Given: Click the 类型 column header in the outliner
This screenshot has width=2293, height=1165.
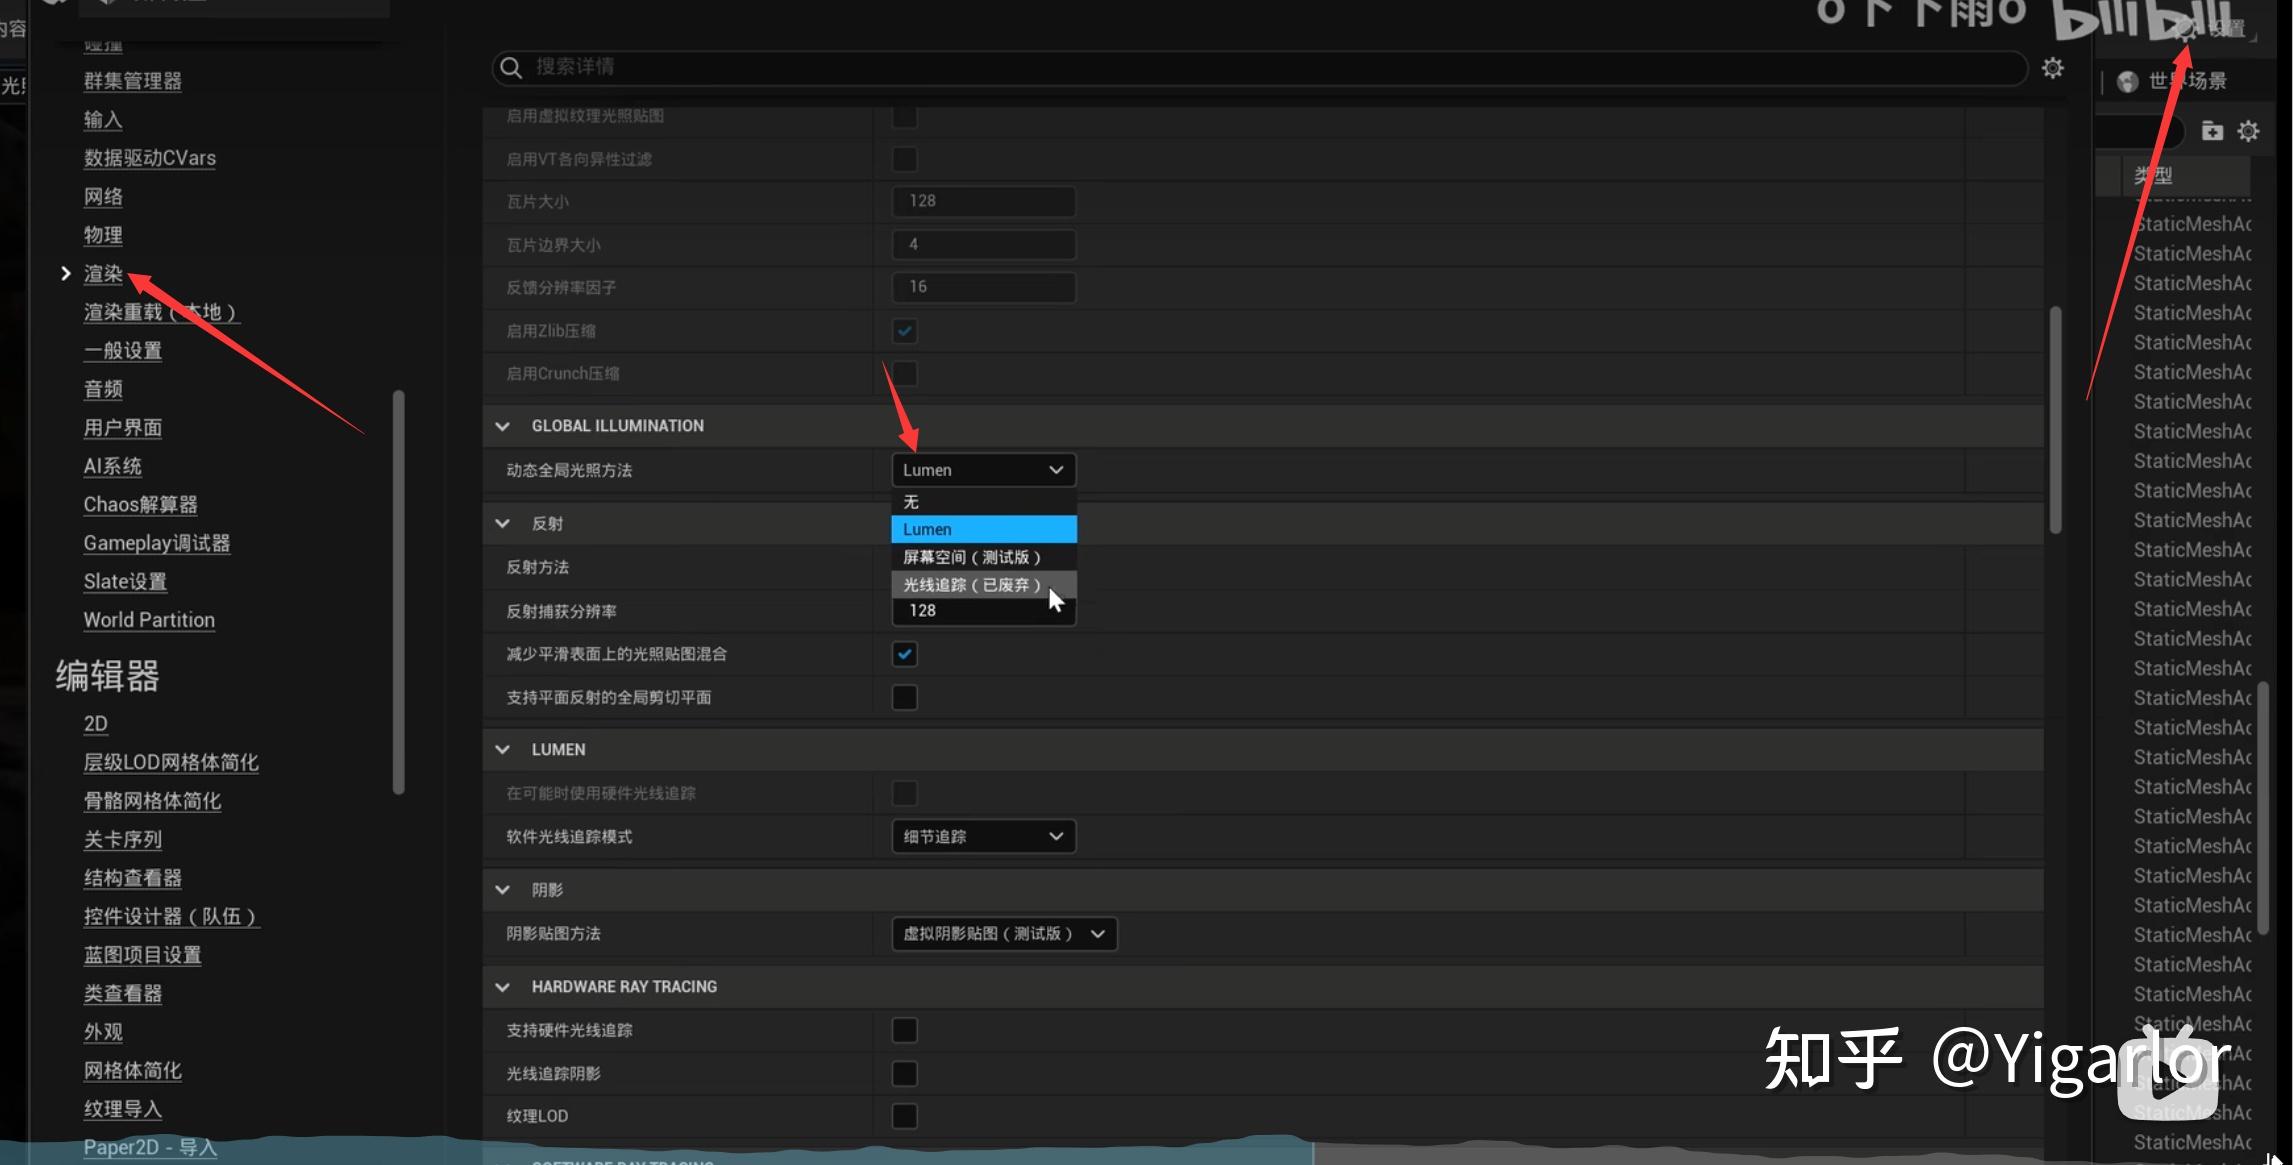Looking at the screenshot, I should (x=2153, y=176).
